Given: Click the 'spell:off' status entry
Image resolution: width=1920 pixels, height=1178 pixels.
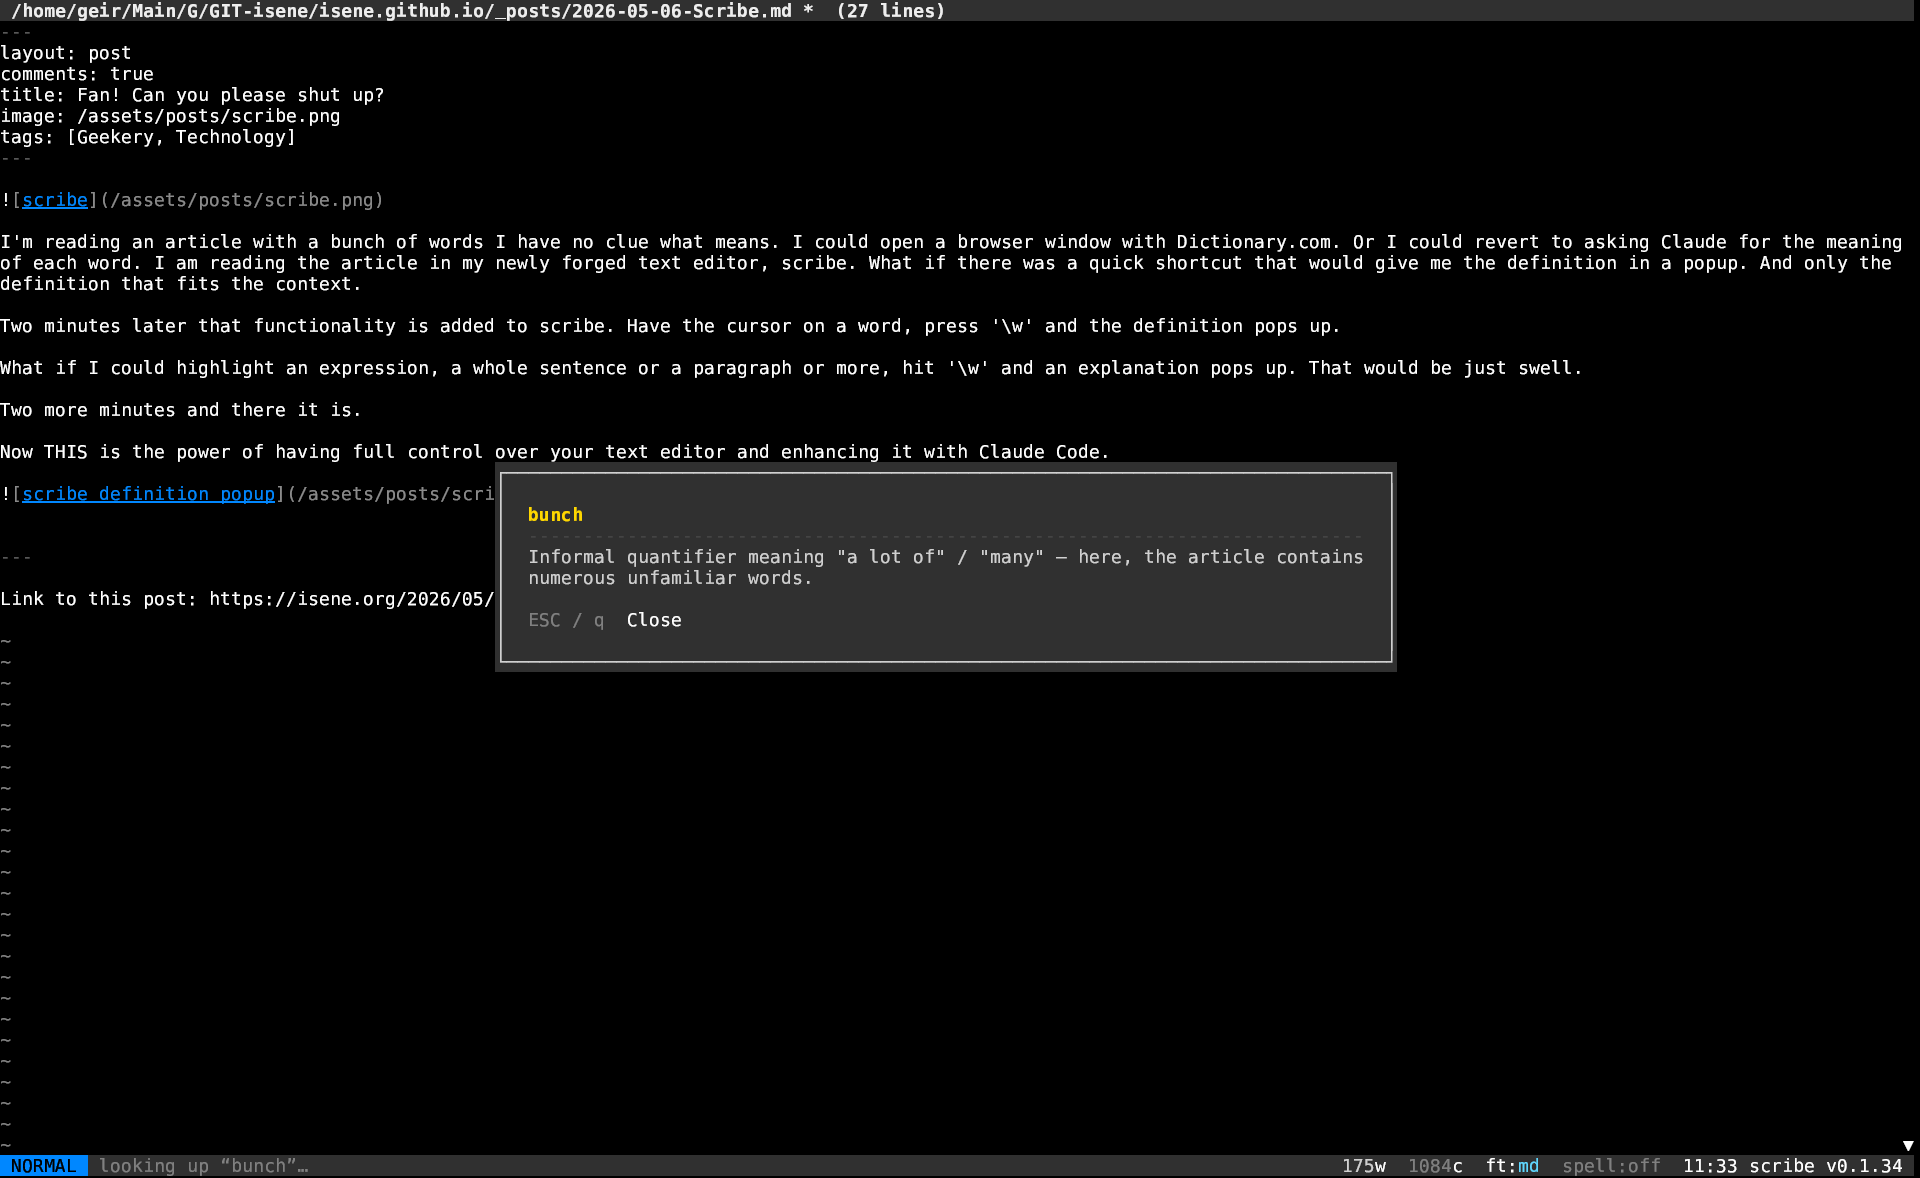Looking at the screenshot, I should coord(1611,1166).
